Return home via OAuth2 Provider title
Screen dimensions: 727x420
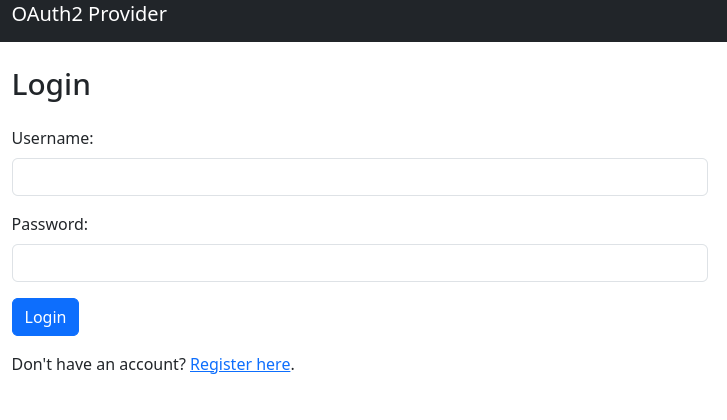(x=89, y=14)
